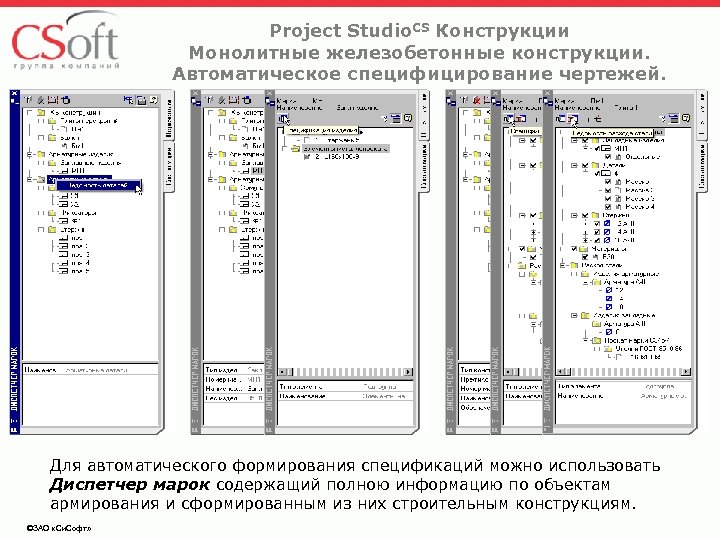This screenshot has width=720, height=540.
Task: Click the list-view icon in the middle specification panel toolbar
Action: (396, 118)
